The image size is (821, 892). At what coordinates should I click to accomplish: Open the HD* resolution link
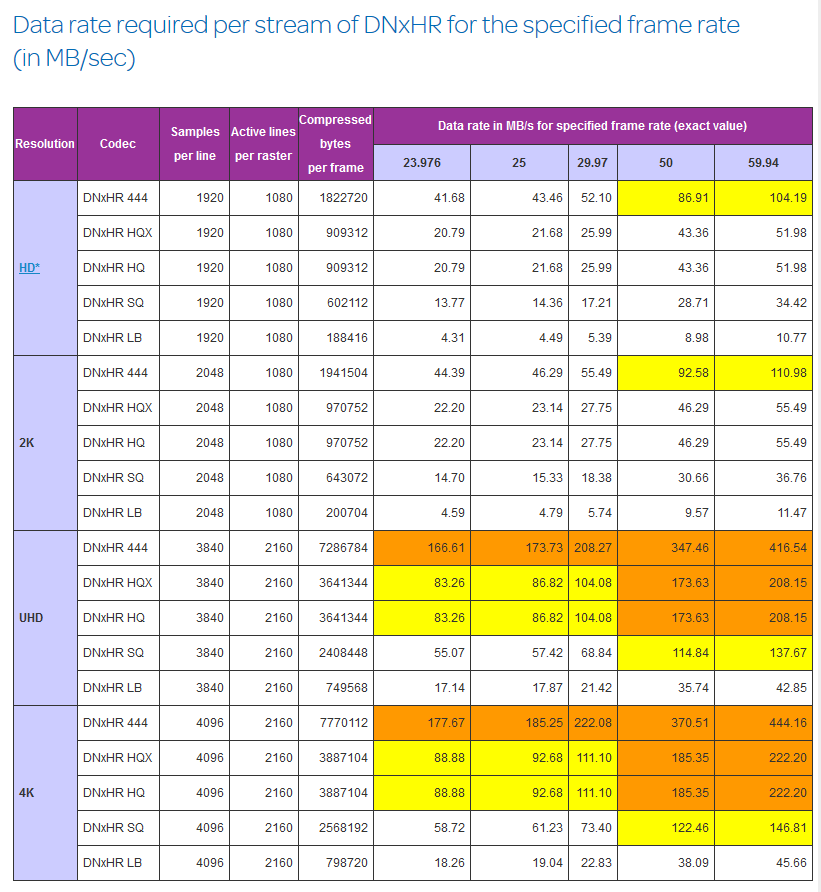click(28, 268)
